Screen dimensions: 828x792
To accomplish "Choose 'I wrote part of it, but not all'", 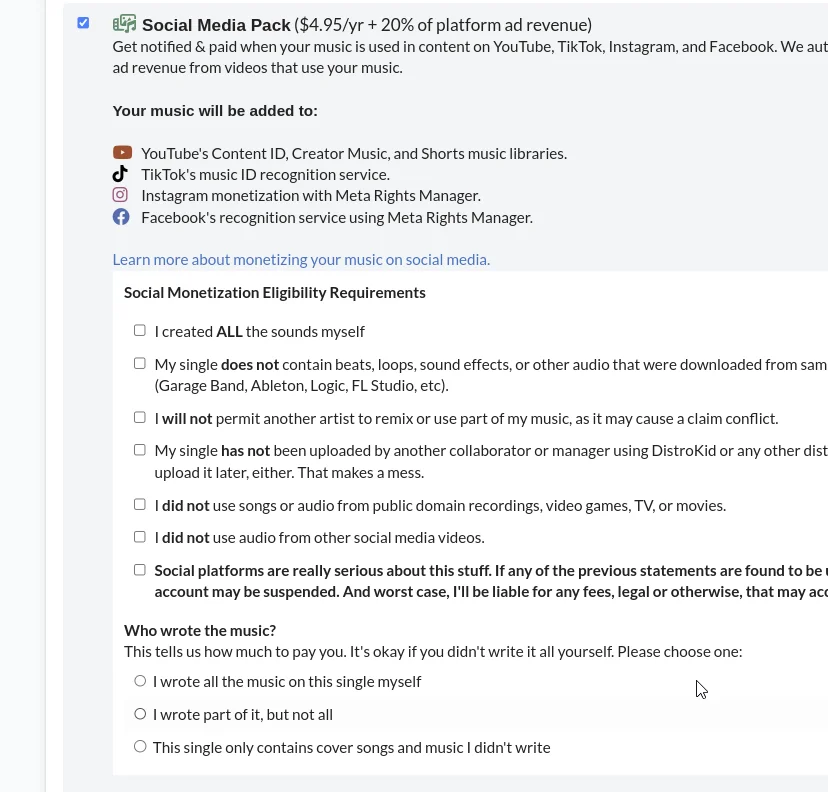I will pos(140,714).
